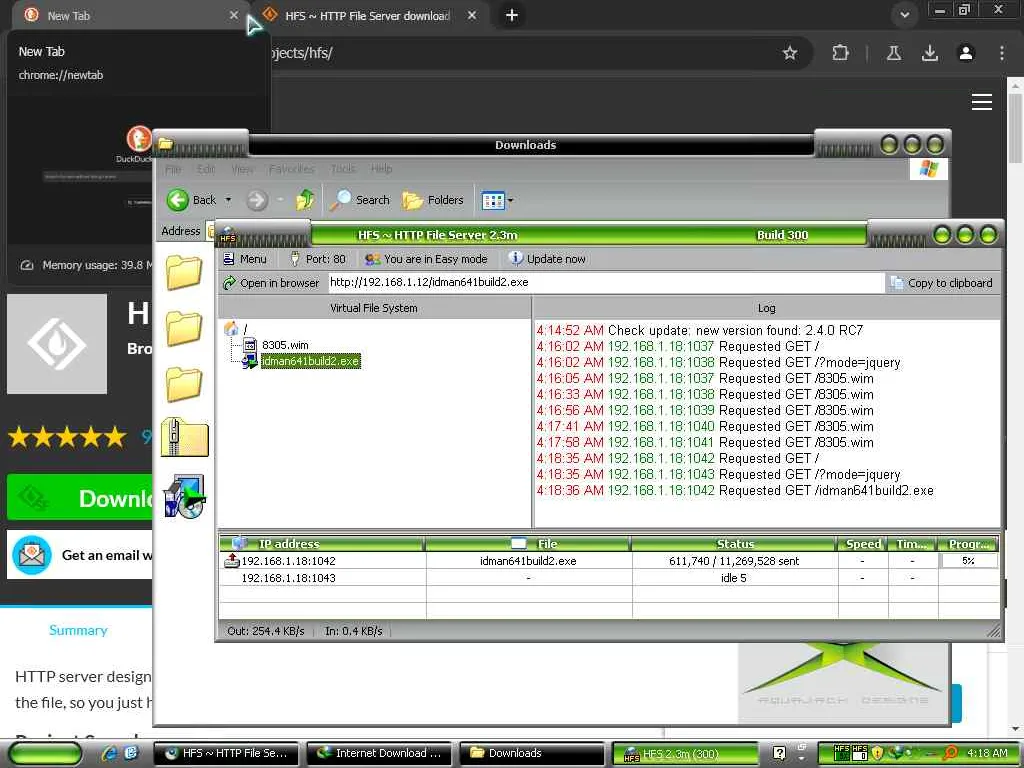The image size is (1024, 768).
Task: Open Downloads taskbar button
Action: (532, 753)
